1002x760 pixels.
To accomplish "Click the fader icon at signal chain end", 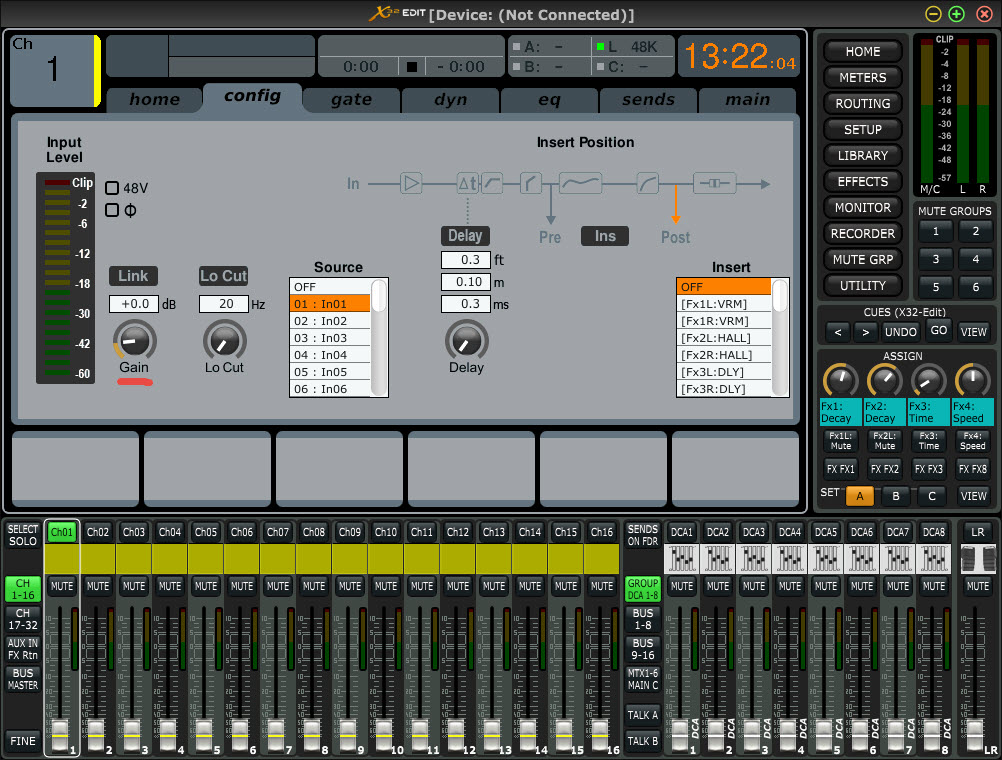I will (714, 183).
